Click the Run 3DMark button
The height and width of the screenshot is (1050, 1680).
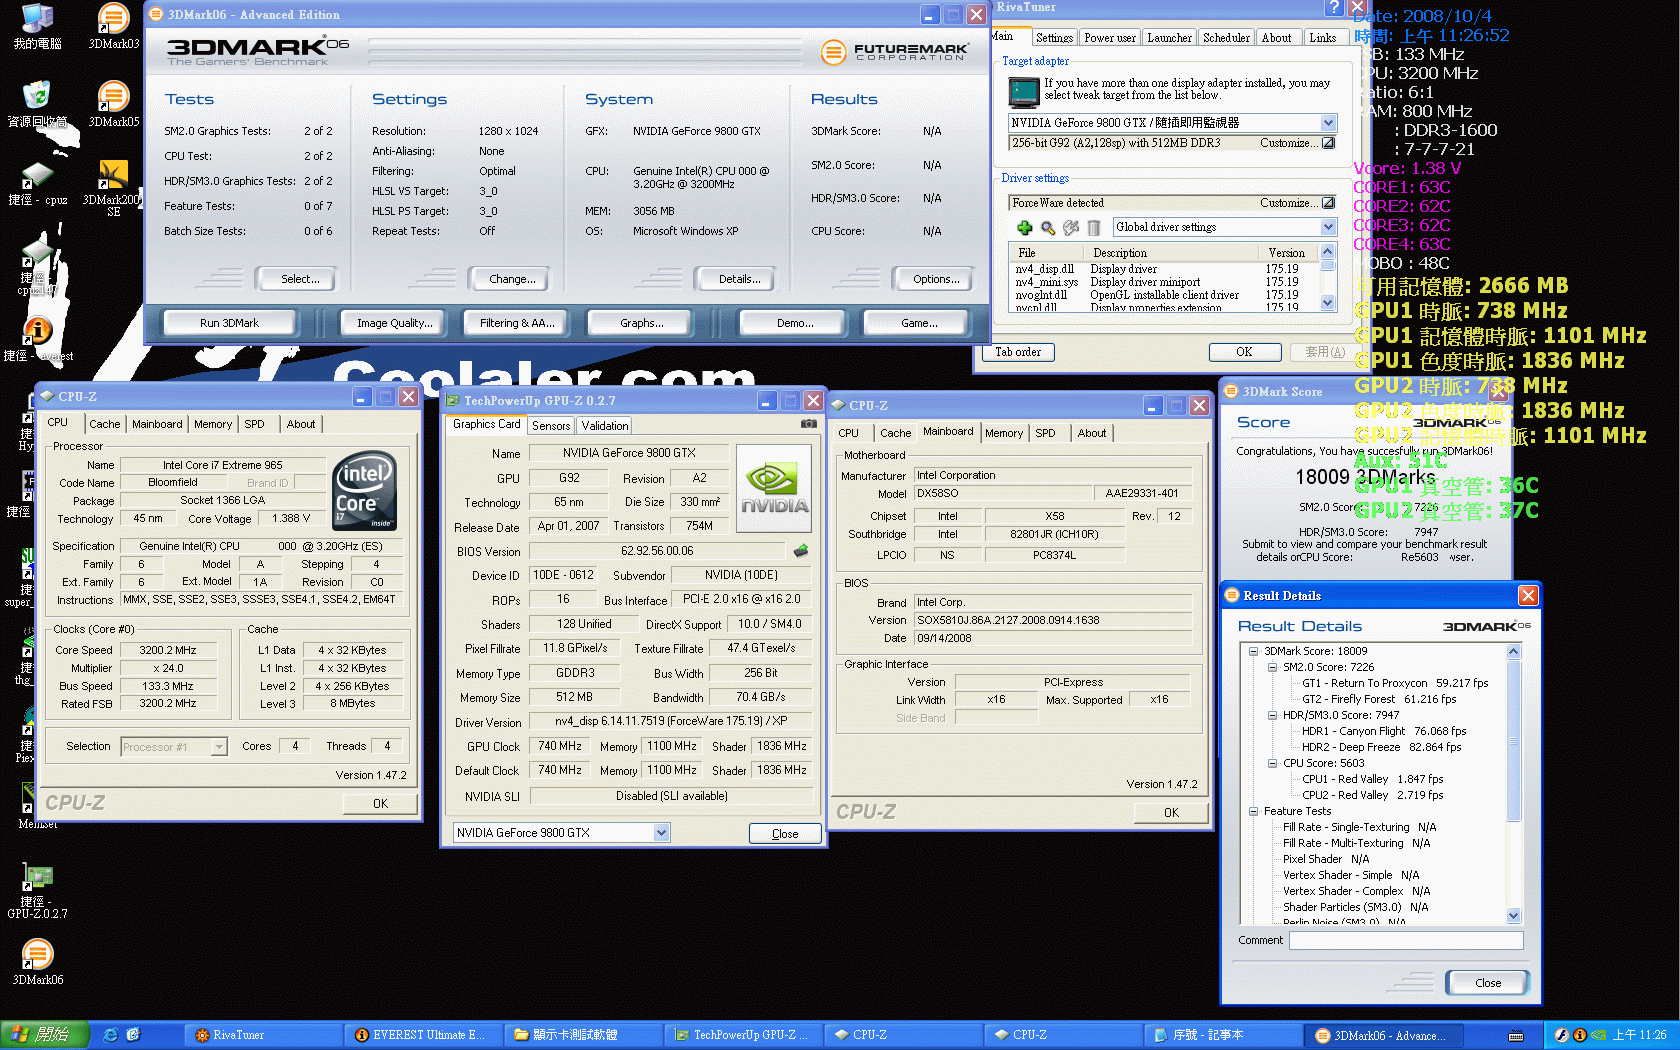(229, 323)
